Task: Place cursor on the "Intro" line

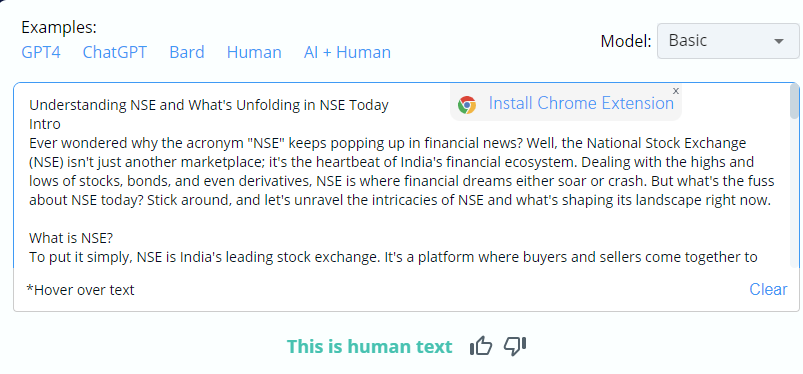Action: (x=45, y=124)
